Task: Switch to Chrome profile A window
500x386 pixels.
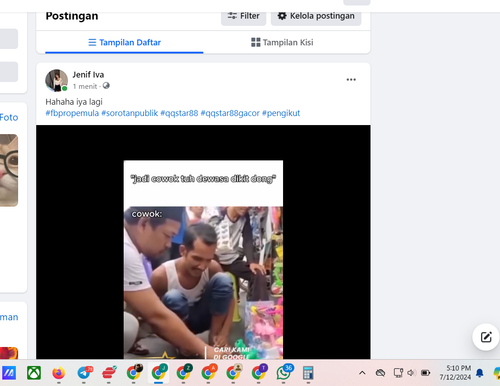Action: tap(208, 373)
